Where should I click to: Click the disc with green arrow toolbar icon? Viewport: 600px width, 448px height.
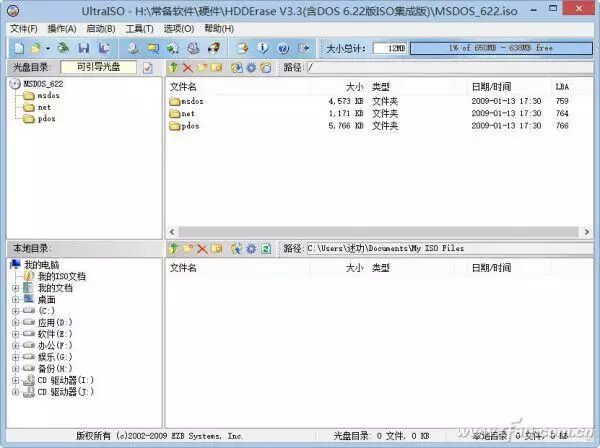pos(173,48)
